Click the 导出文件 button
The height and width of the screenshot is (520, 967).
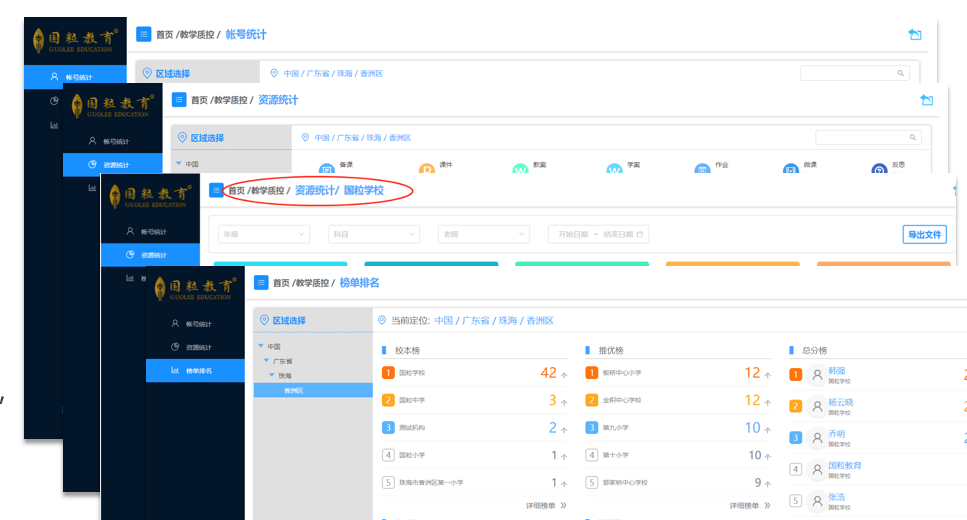(924, 235)
